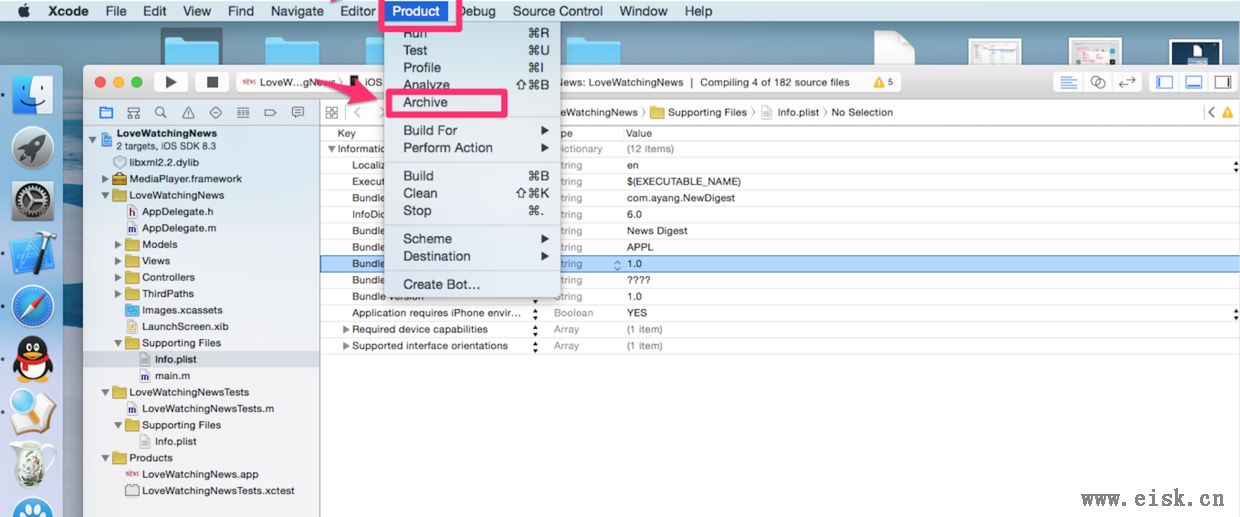The width and height of the screenshot is (1240, 517).
Task: Open the Test navigator diamond icon
Action: (215, 113)
